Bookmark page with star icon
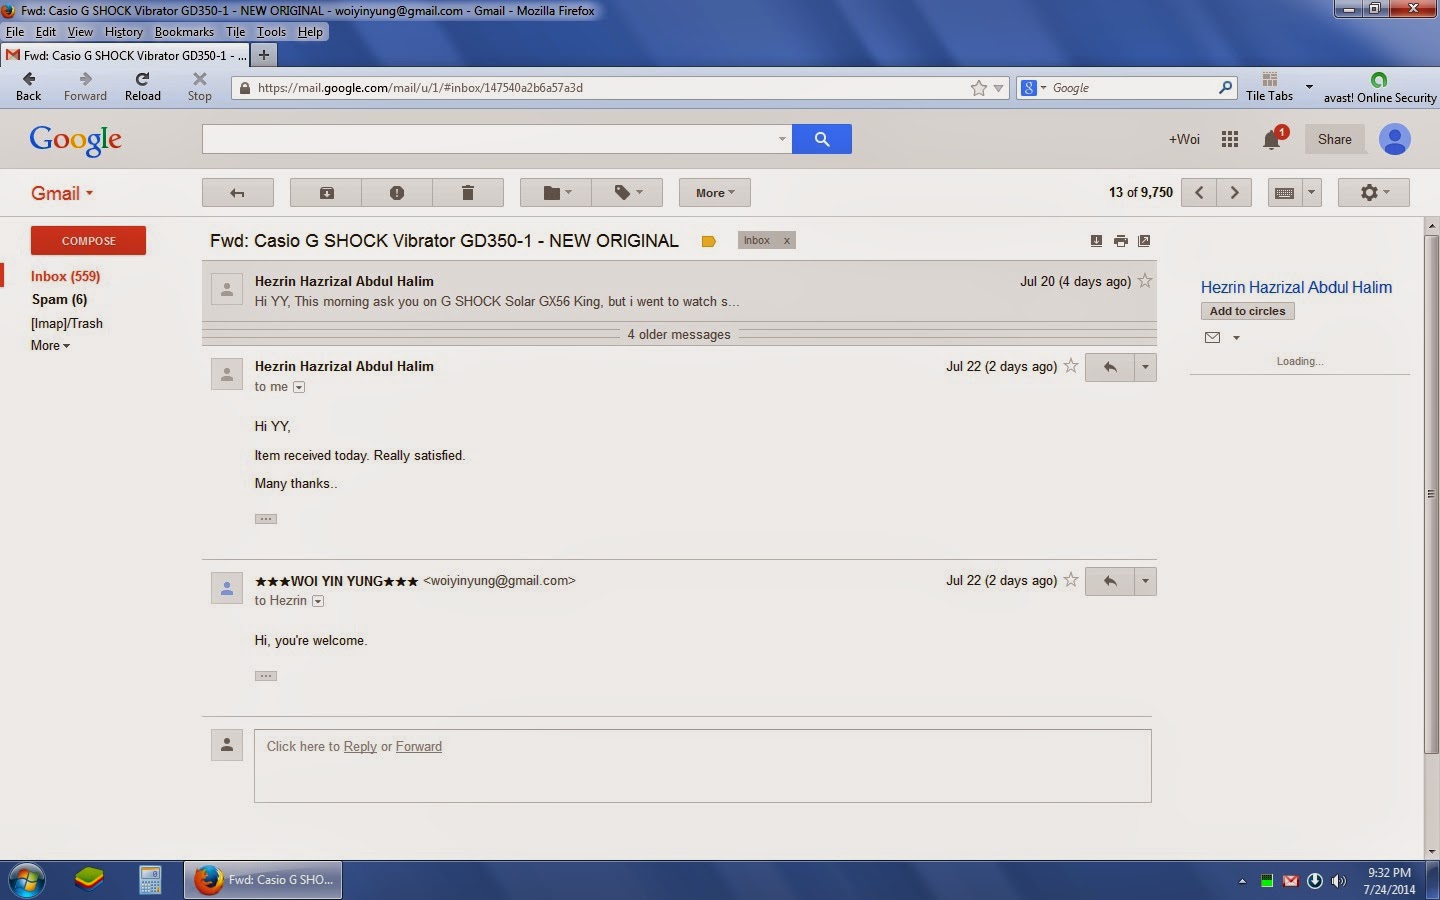Image resolution: width=1440 pixels, height=900 pixels. pos(978,88)
